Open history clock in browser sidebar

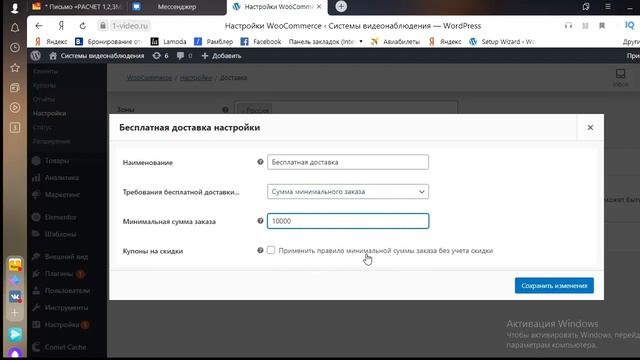(x=15, y=48)
